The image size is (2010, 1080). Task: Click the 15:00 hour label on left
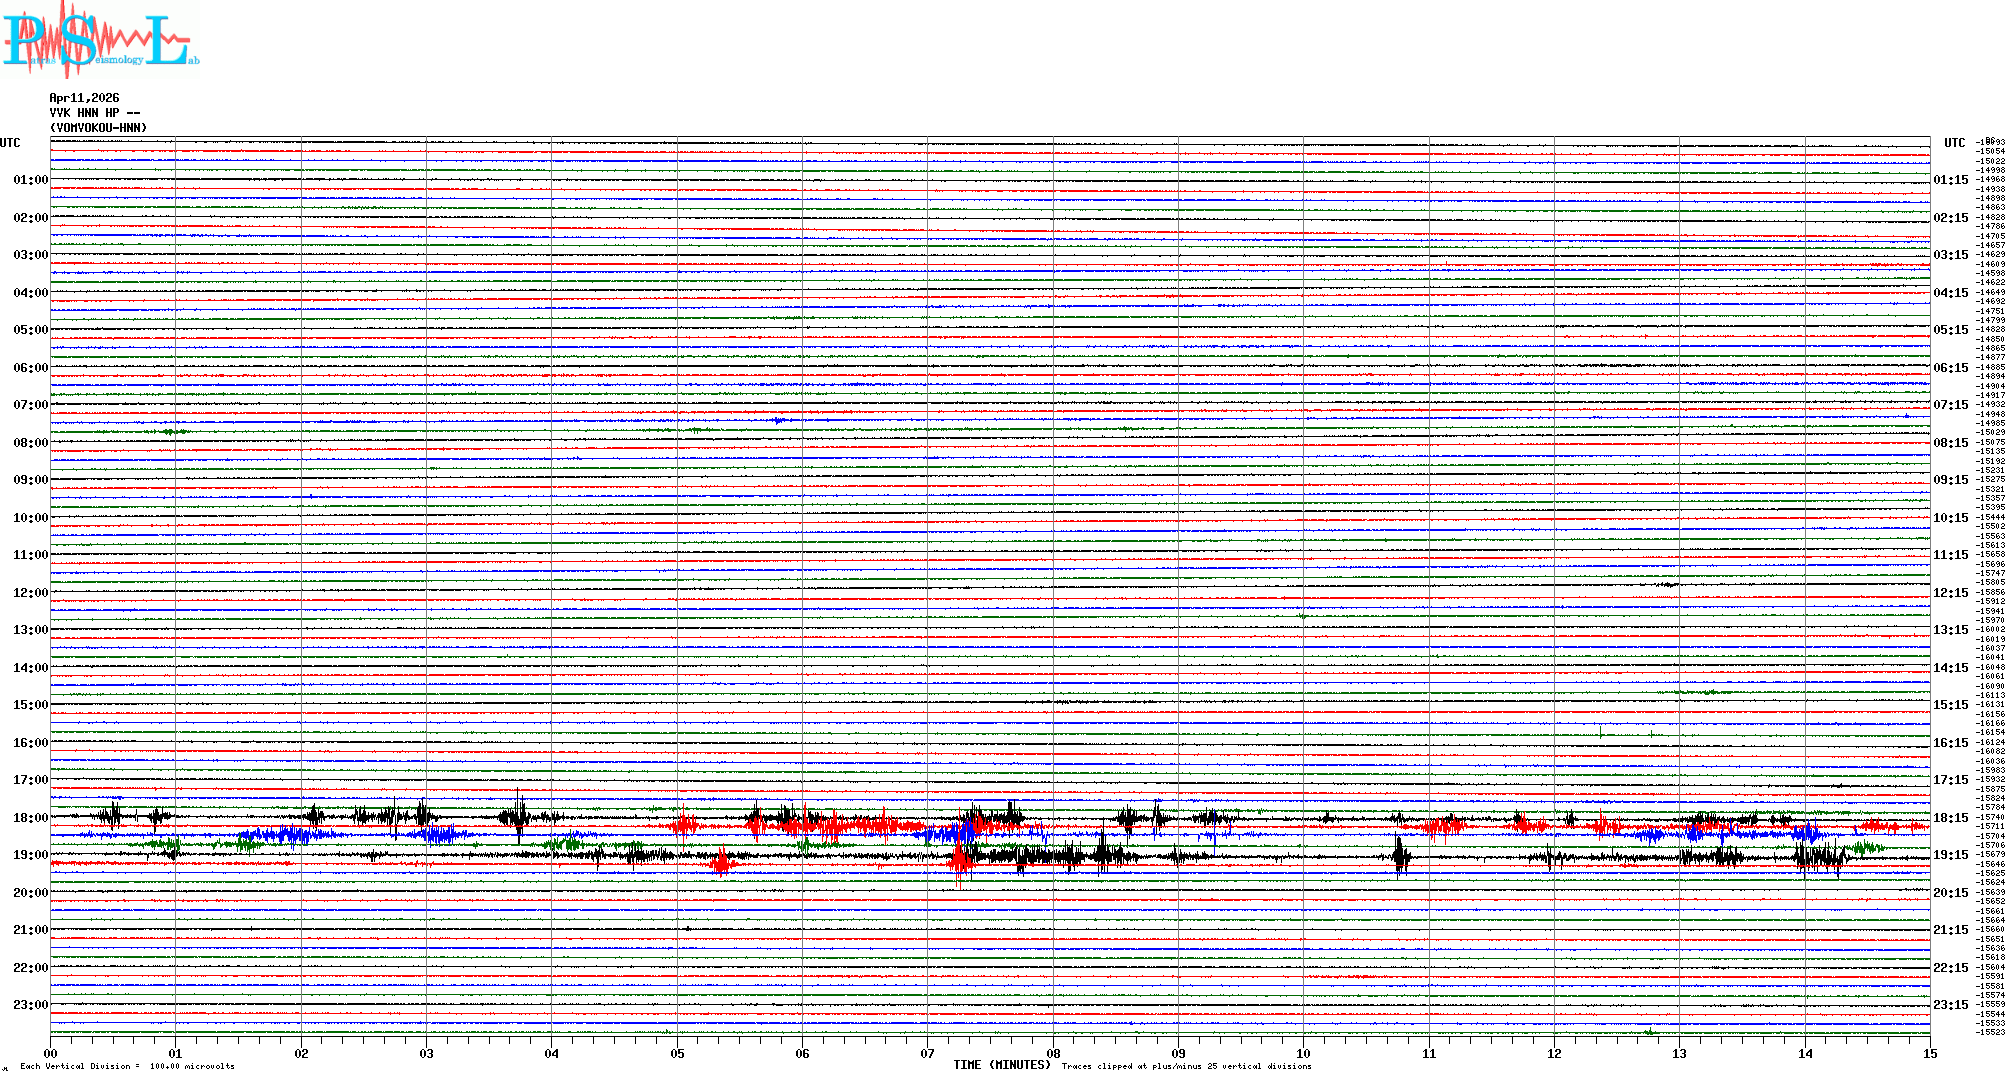30,705
